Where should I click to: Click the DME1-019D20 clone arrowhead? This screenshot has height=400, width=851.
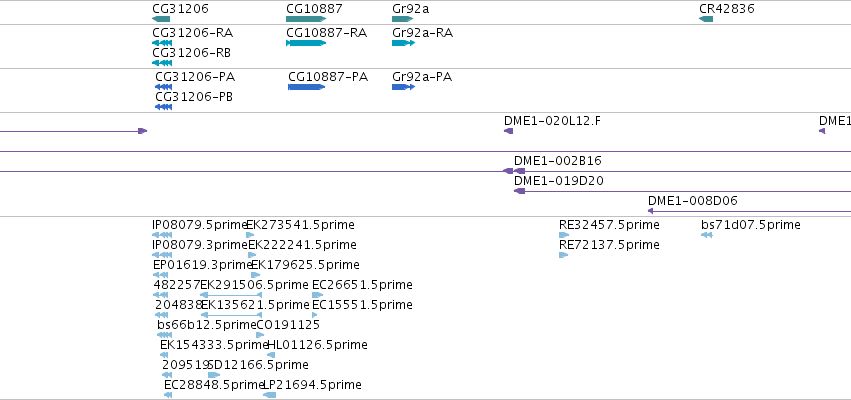pos(519,191)
